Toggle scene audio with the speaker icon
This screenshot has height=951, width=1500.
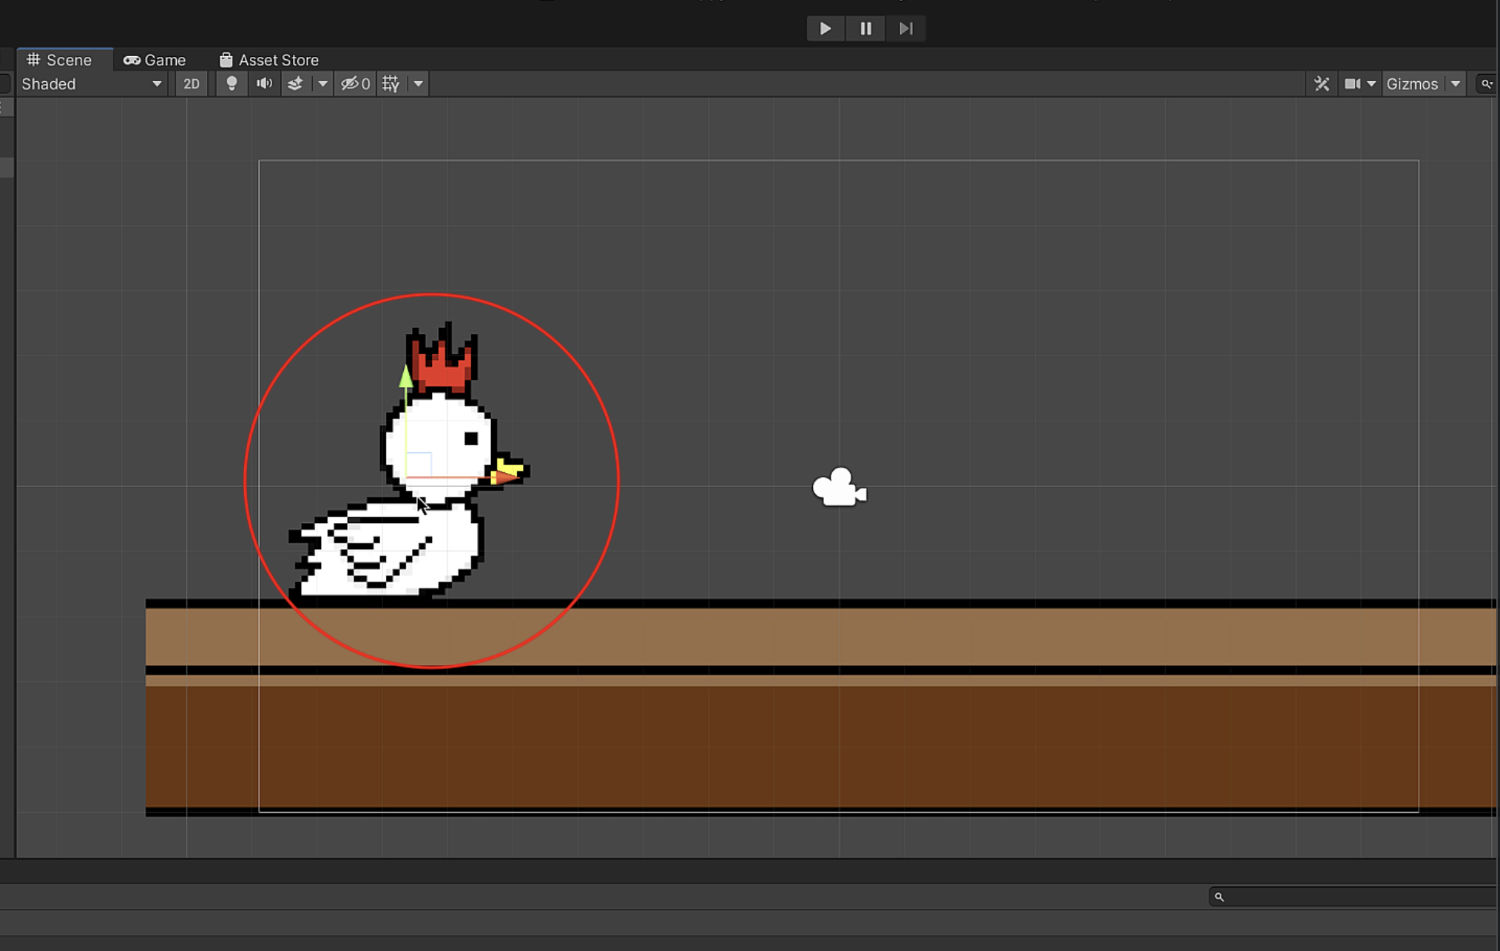264,84
